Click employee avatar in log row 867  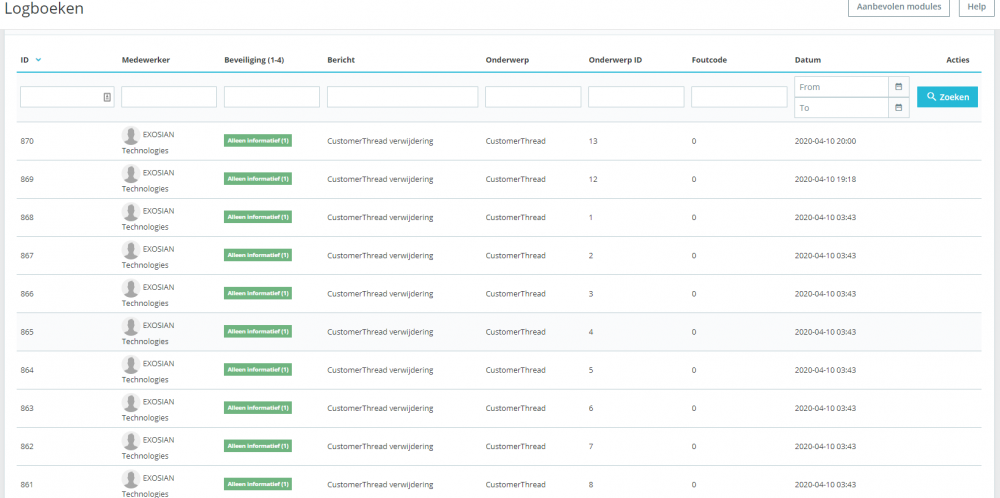point(130,250)
